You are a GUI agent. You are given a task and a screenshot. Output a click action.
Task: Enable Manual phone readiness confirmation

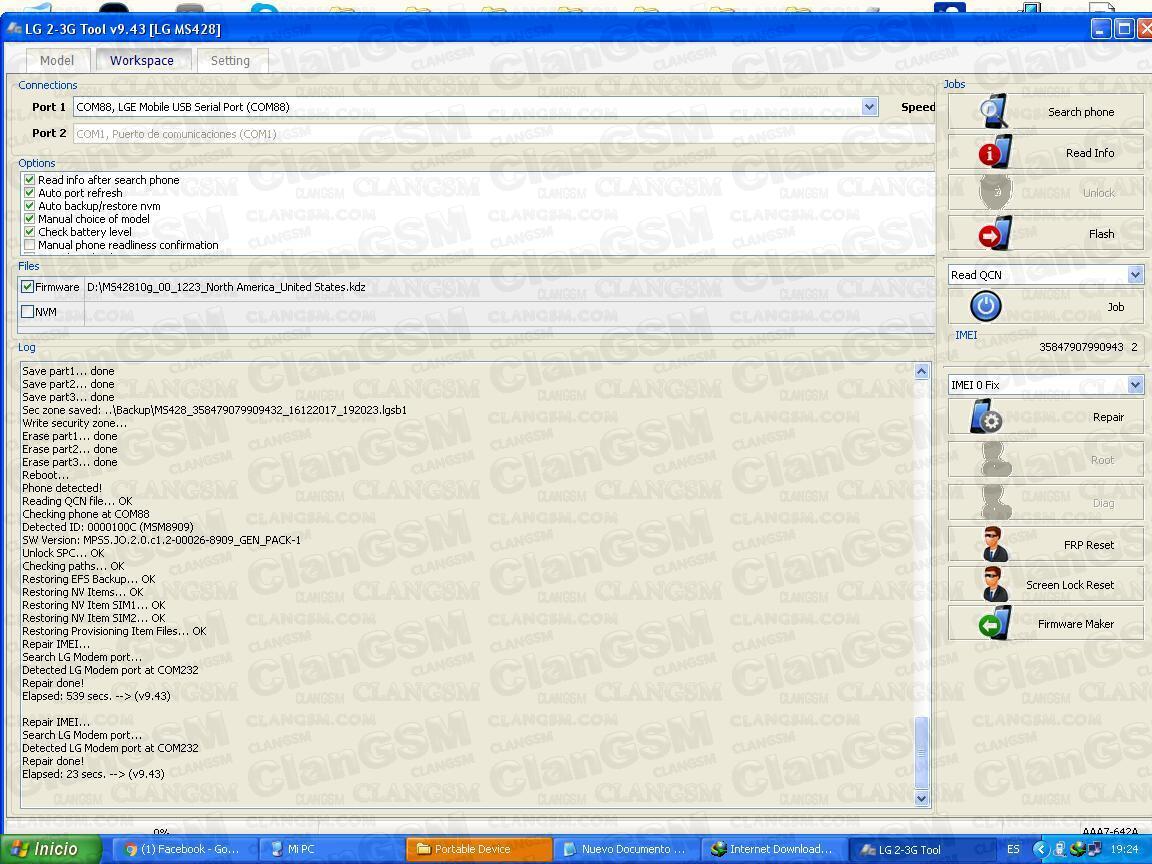[x=29, y=245]
